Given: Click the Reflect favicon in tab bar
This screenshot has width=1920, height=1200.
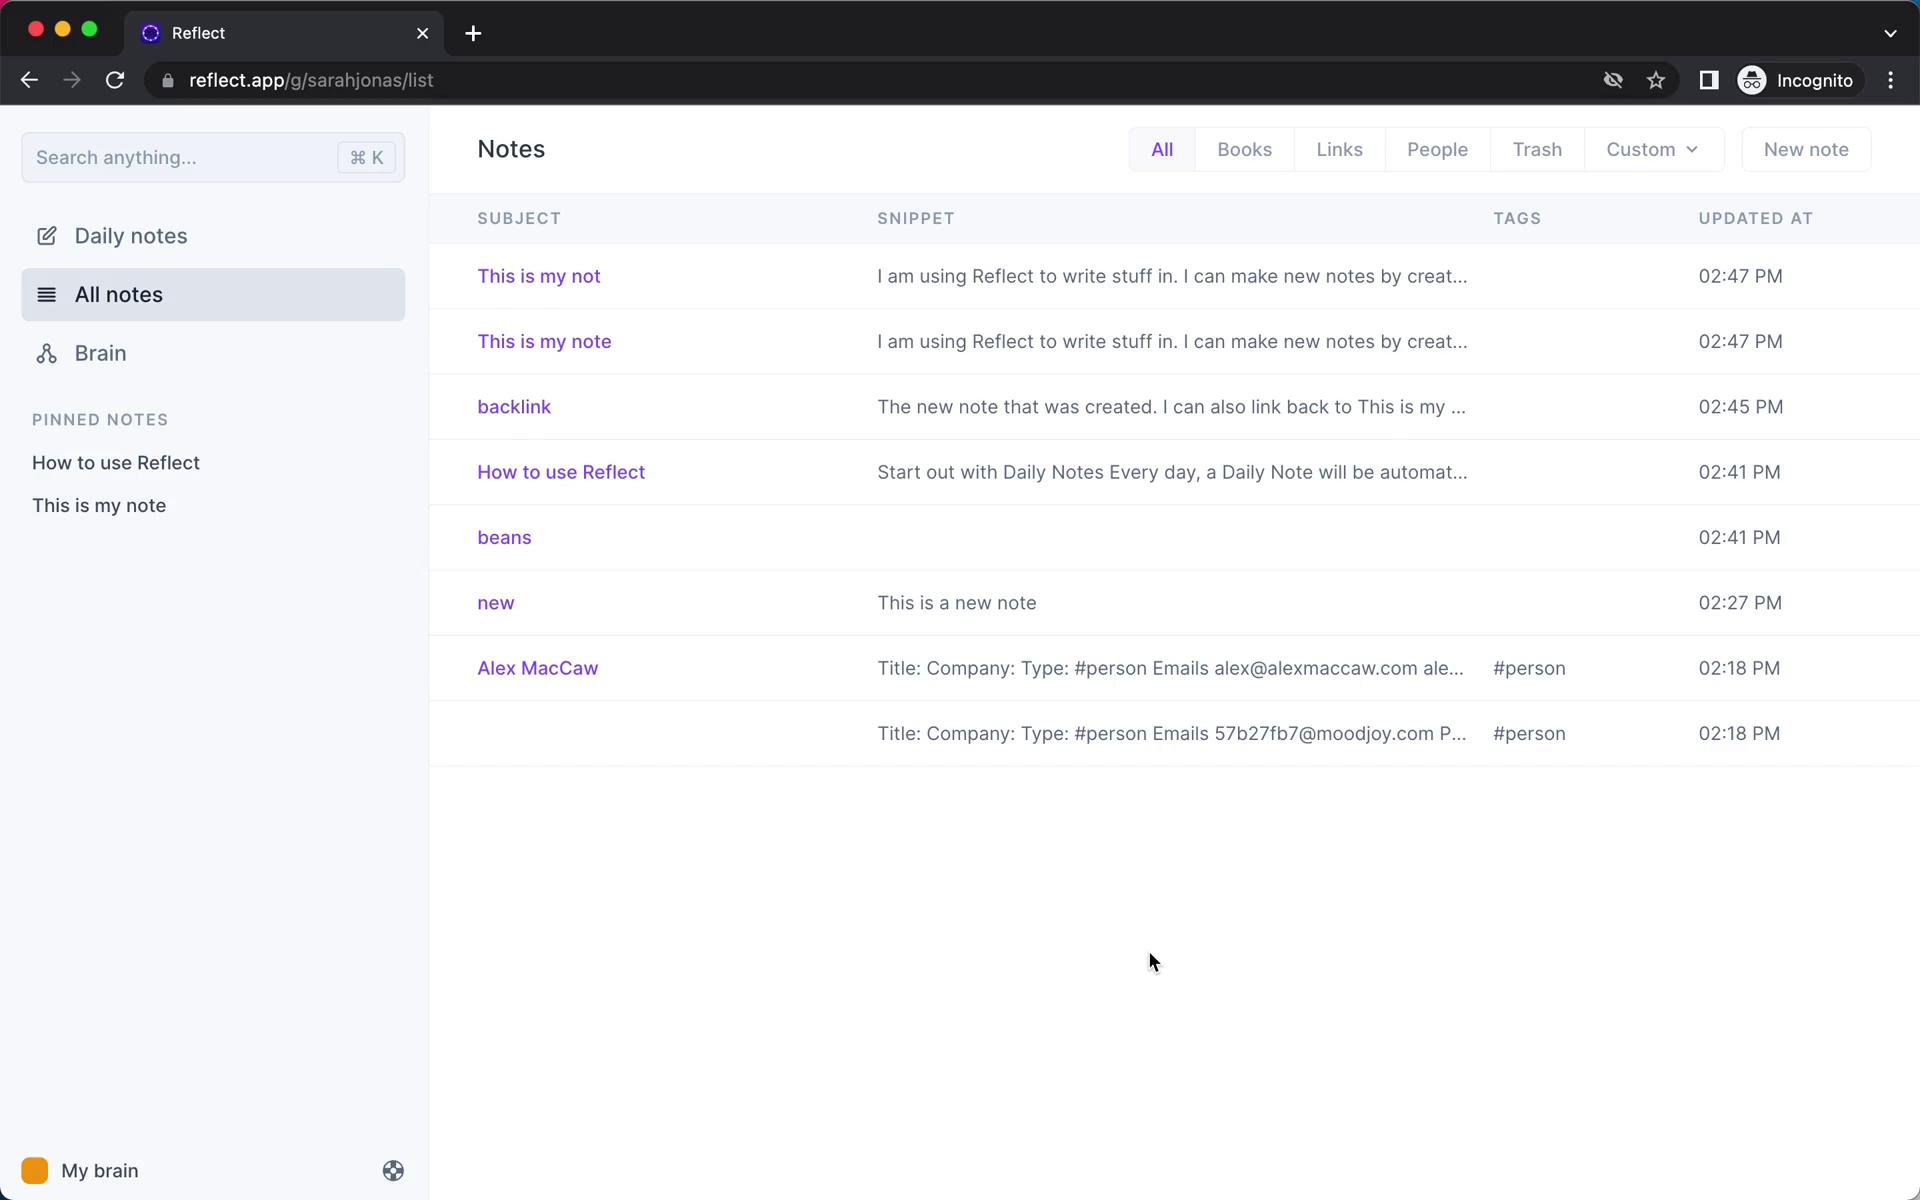Looking at the screenshot, I should 152,33.
